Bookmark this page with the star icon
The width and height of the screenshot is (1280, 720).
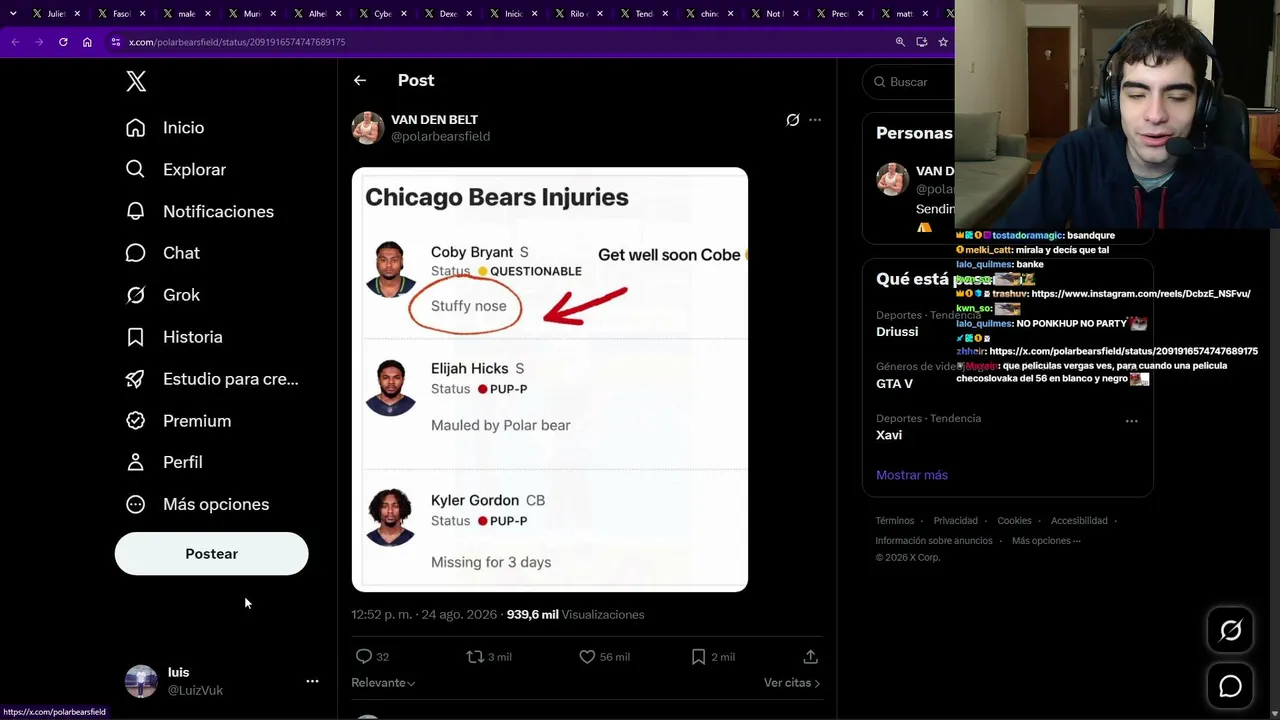pyautogui.click(x=942, y=42)
